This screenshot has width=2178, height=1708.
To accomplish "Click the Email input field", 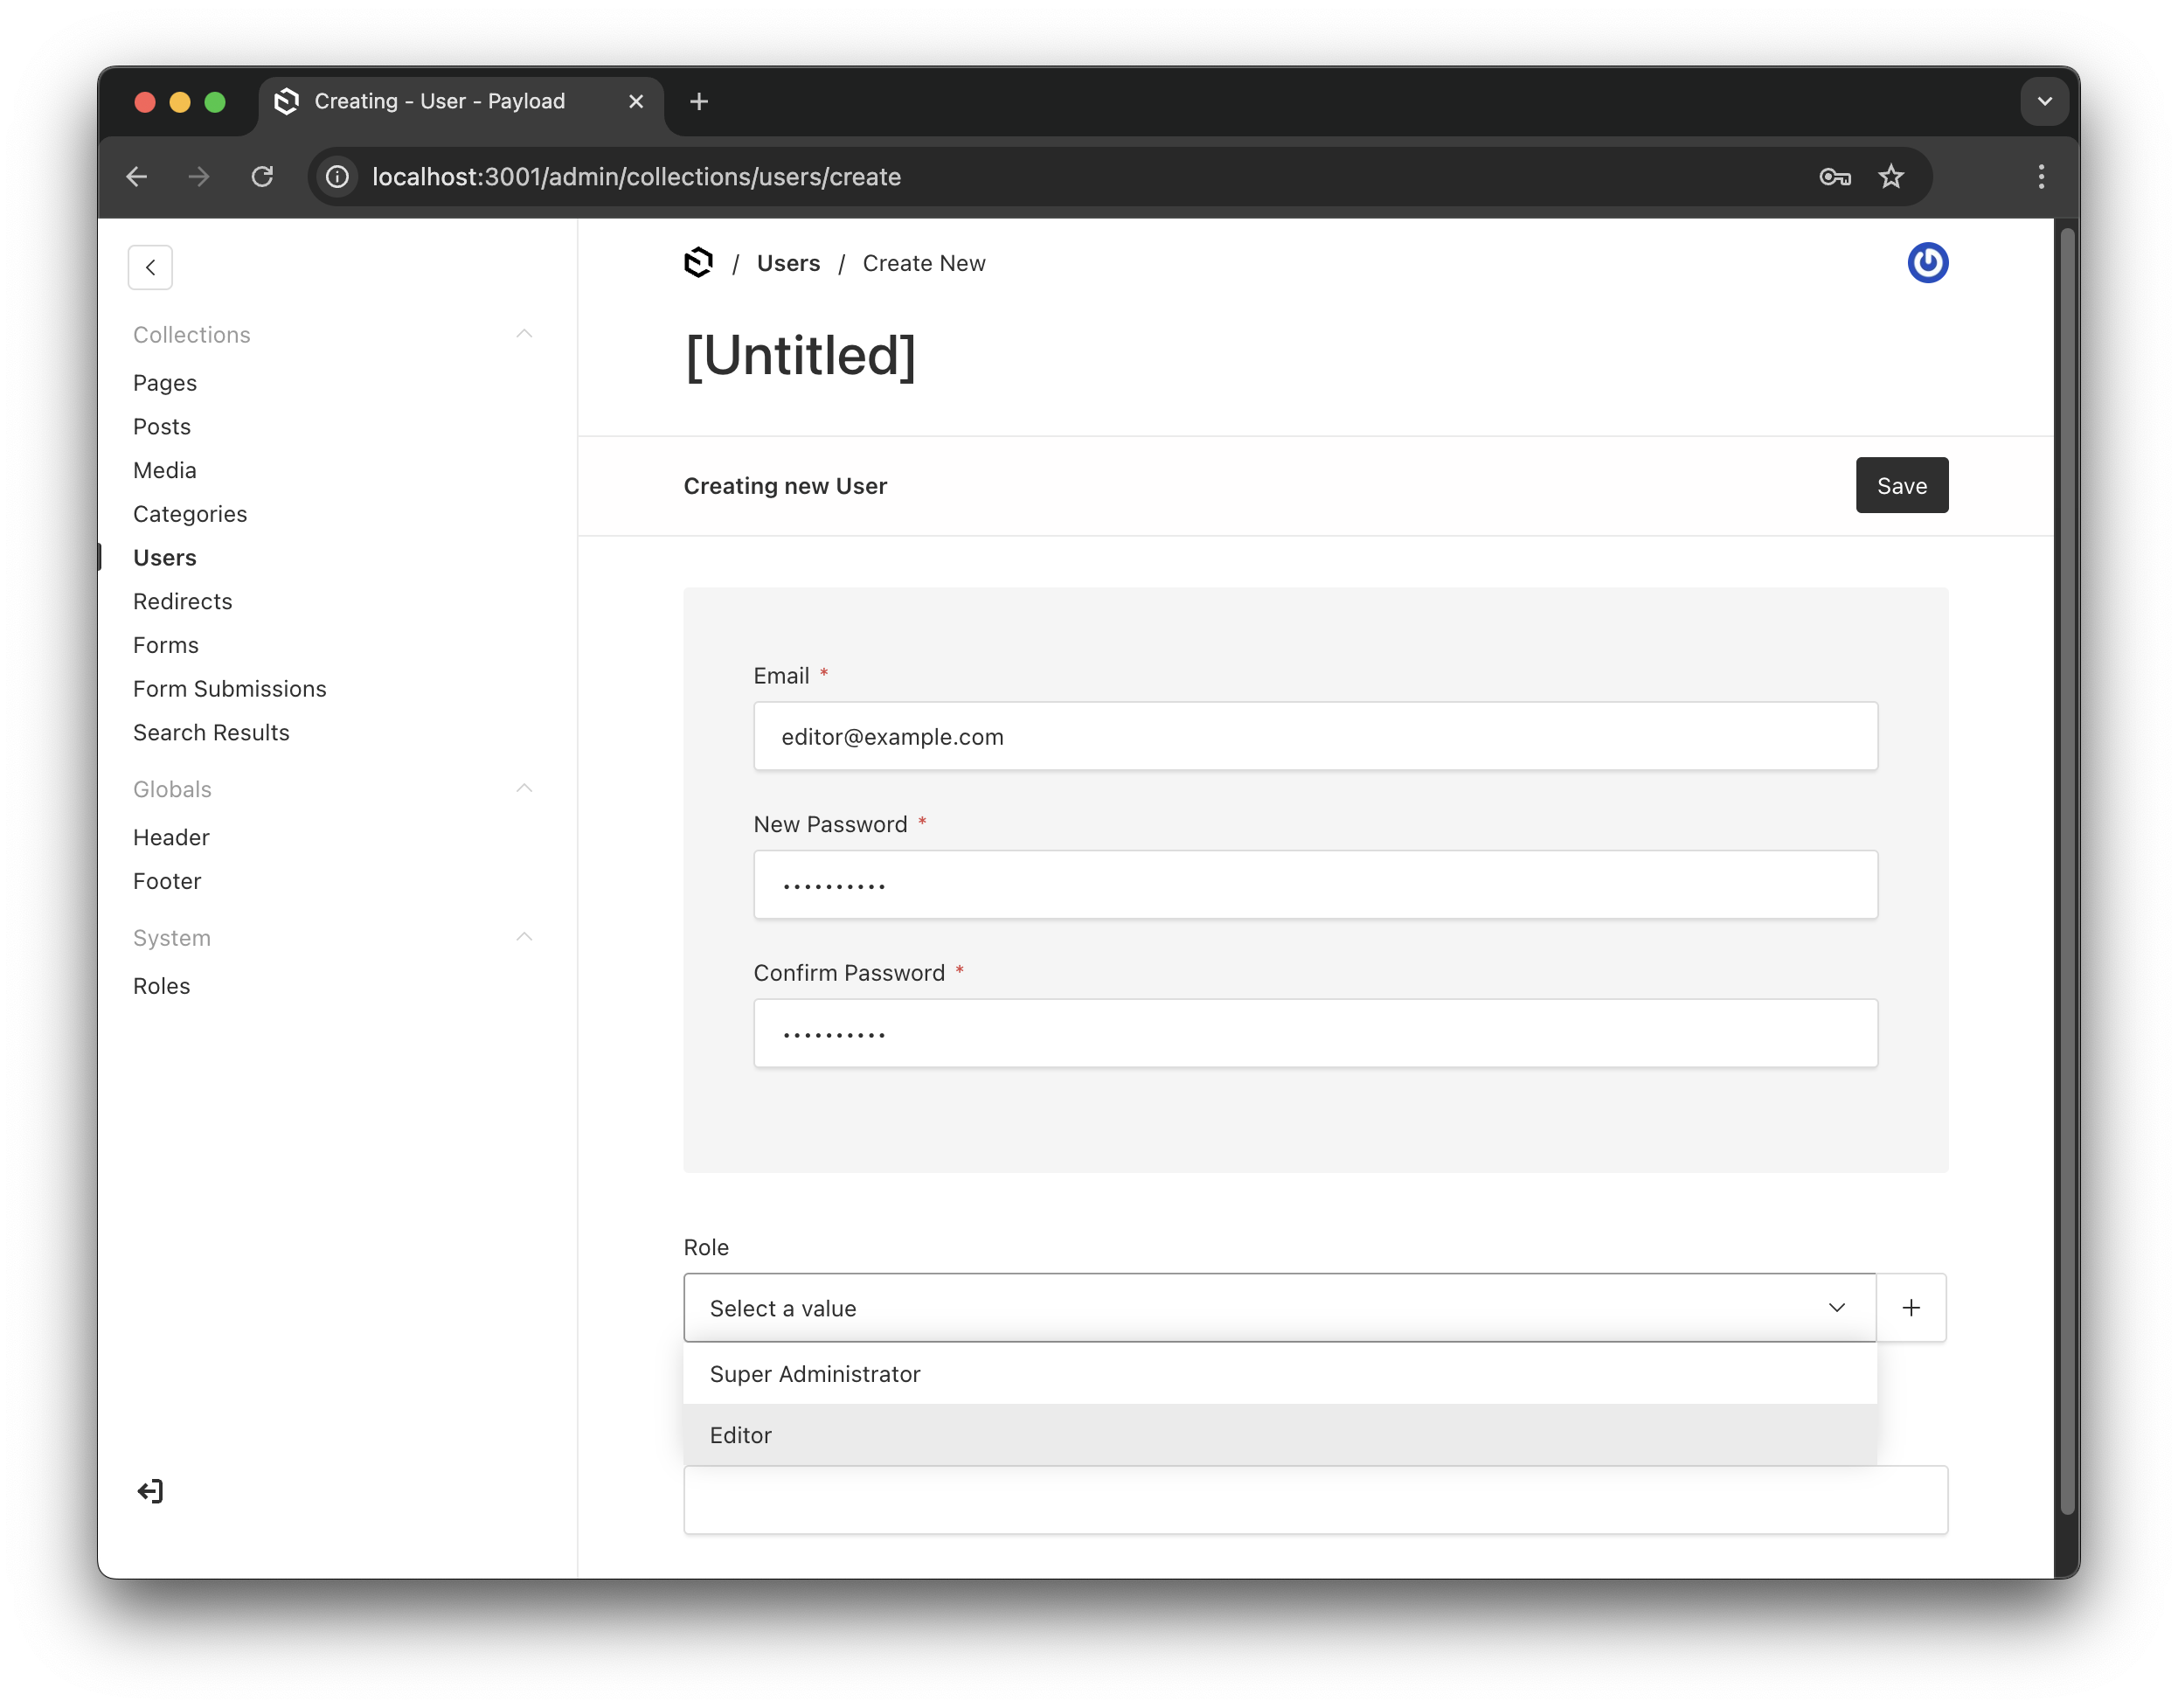I will (x=1314, y=736).
